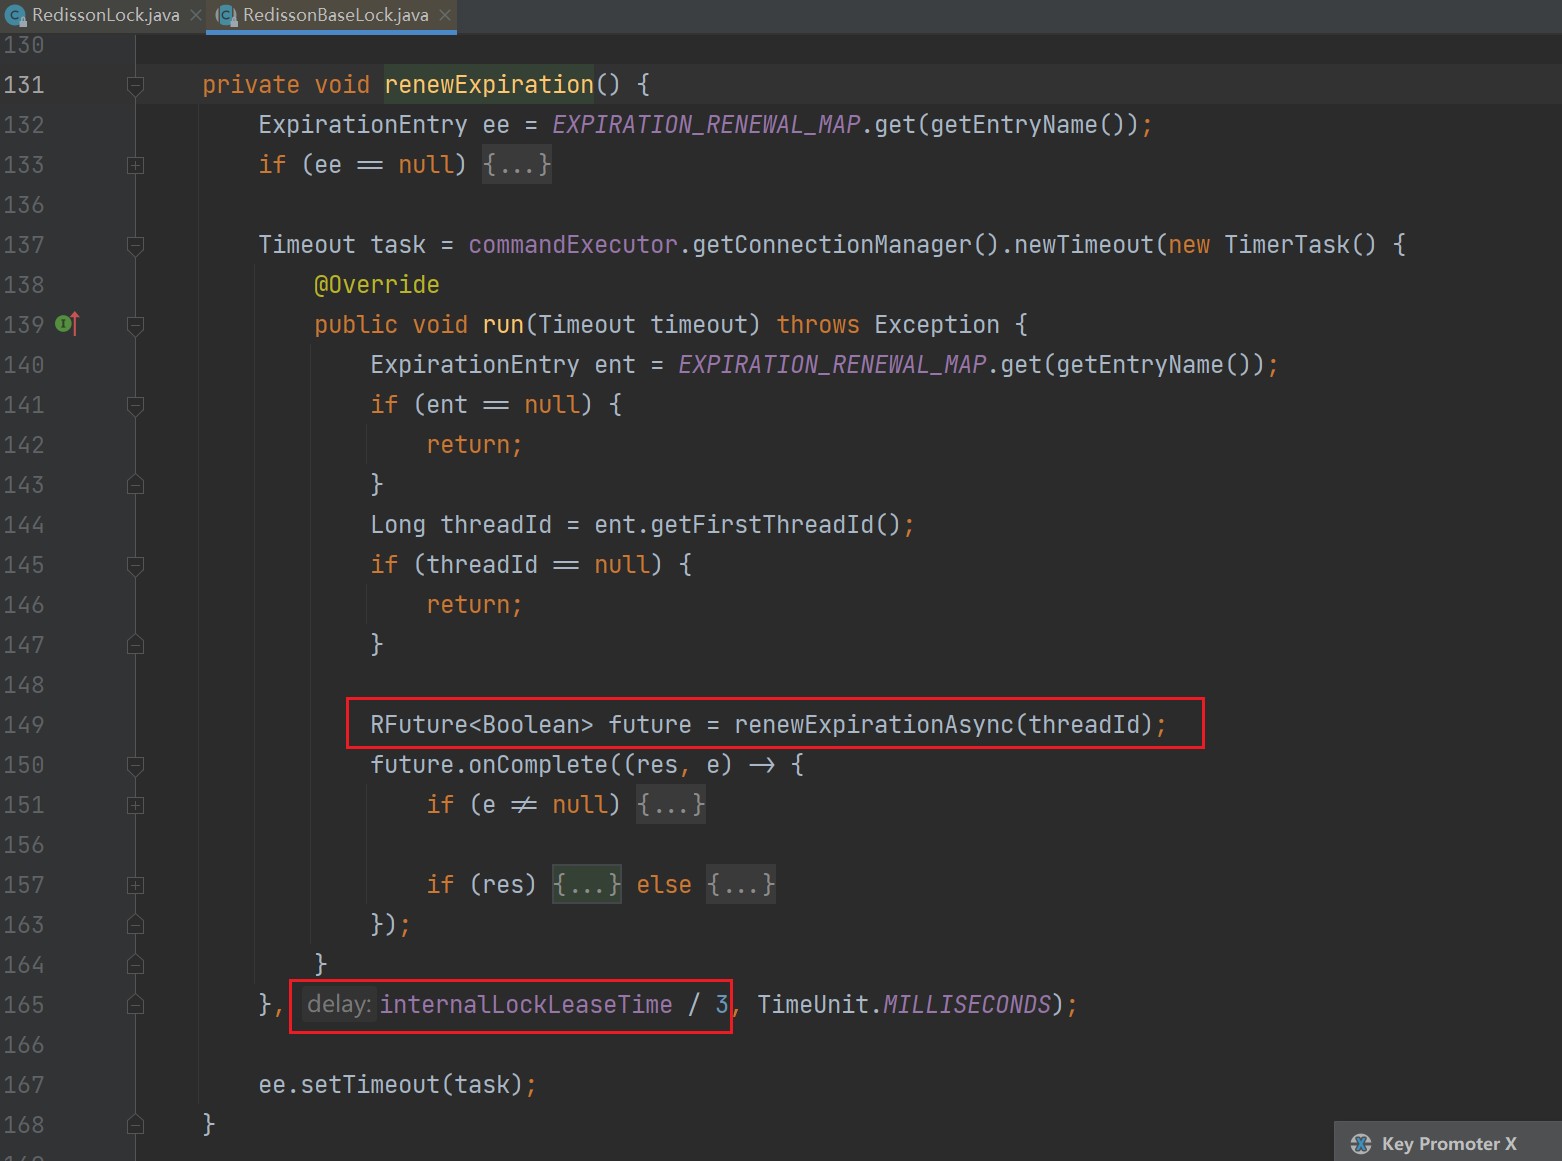
Task: Expand the folded block at line 133
Action: click(136, 165)
